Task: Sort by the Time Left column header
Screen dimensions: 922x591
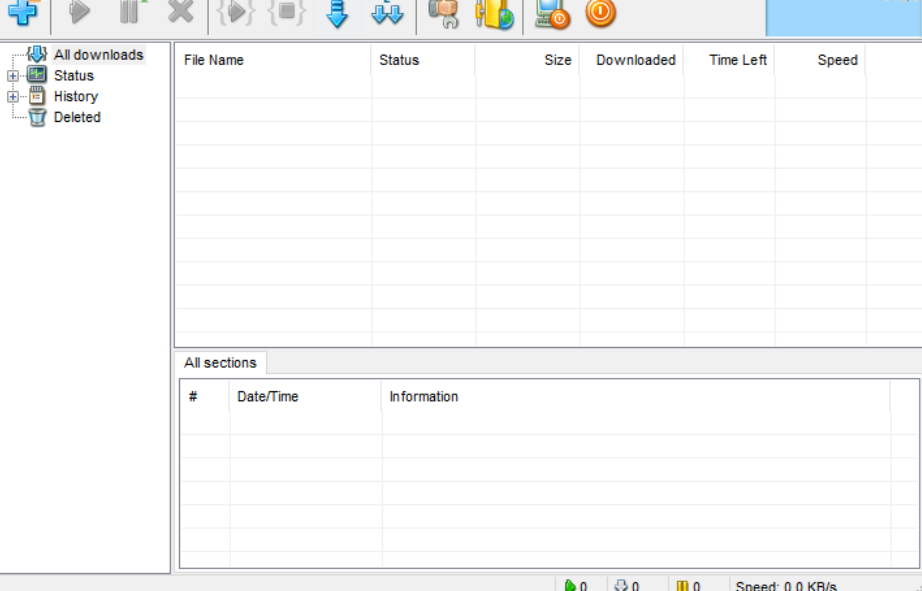Action: (729, 60)
